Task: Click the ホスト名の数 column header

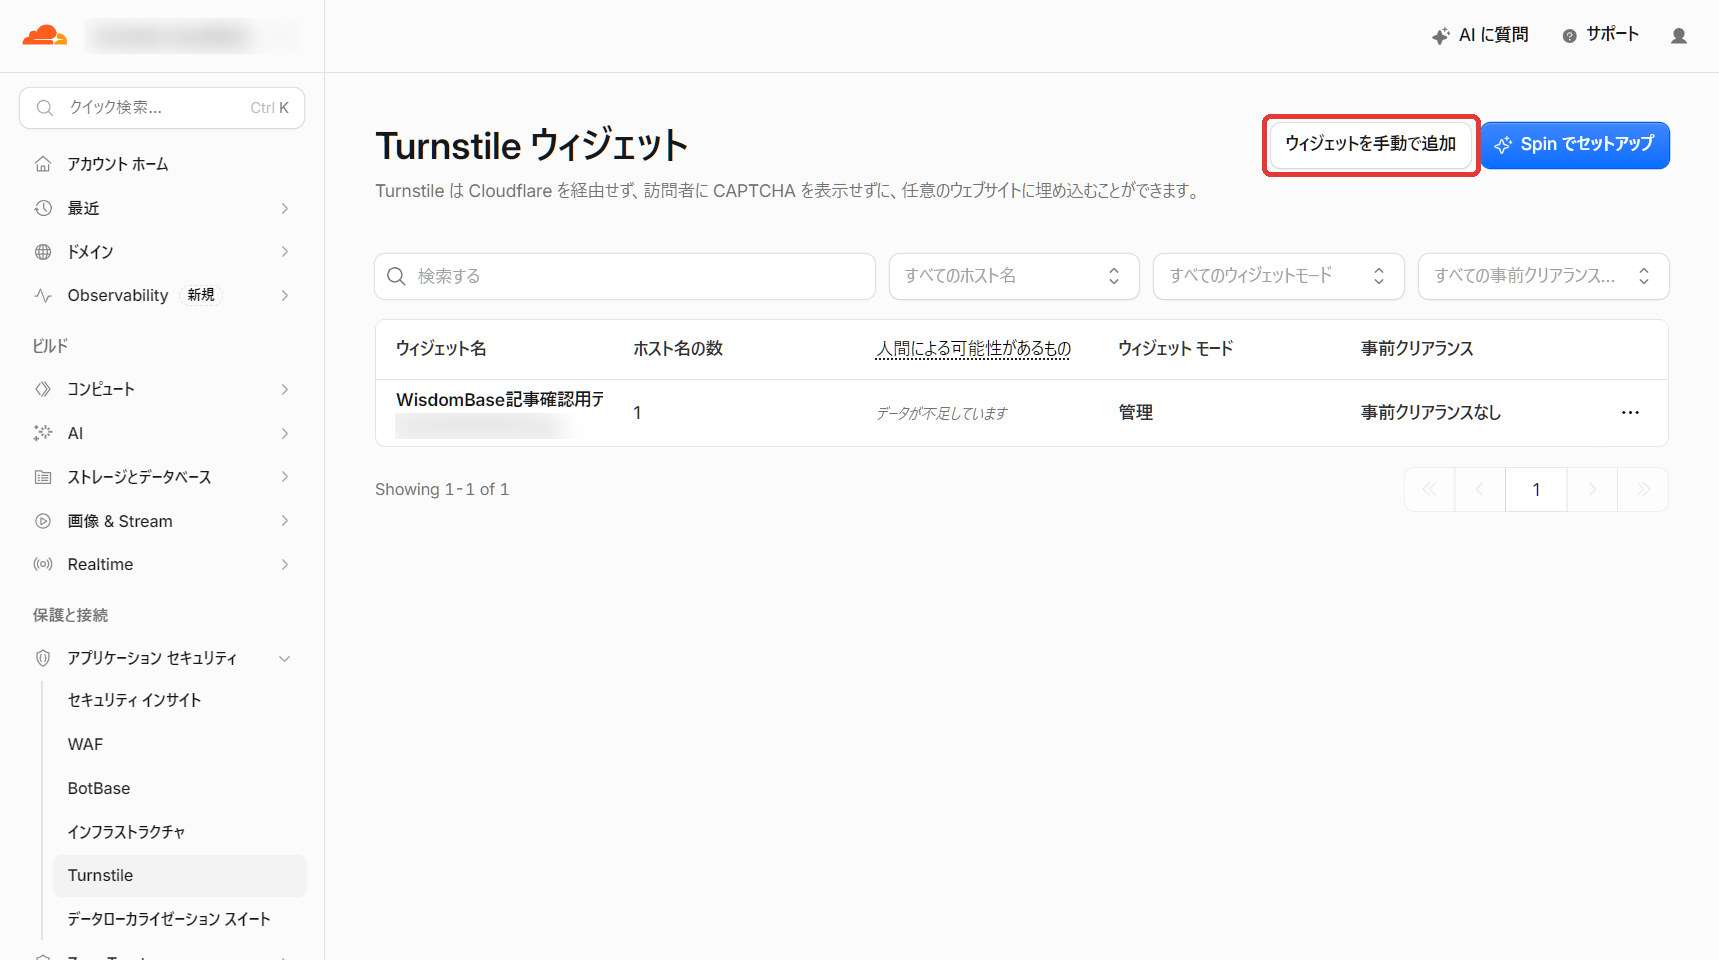Action: [x=678, y=348]
